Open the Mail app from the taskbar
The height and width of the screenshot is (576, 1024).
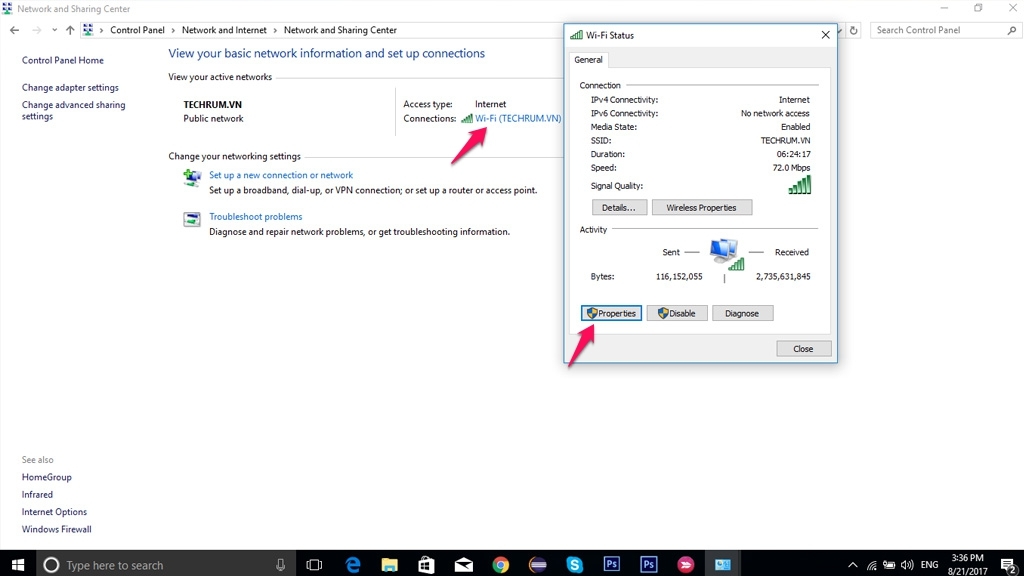(x=463, y=564)
